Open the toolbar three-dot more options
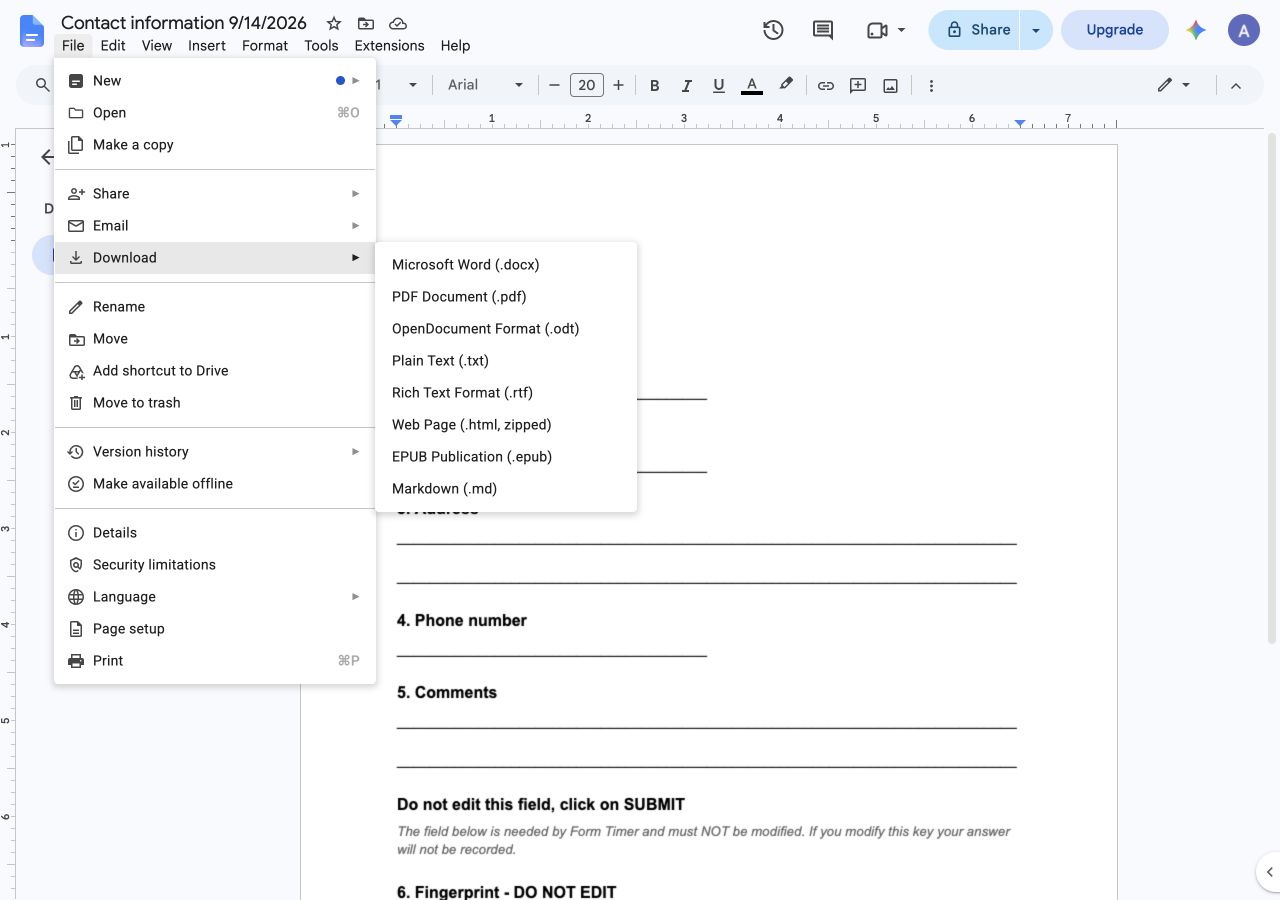The image size is (1280, 900). click(x=931, y=86)
